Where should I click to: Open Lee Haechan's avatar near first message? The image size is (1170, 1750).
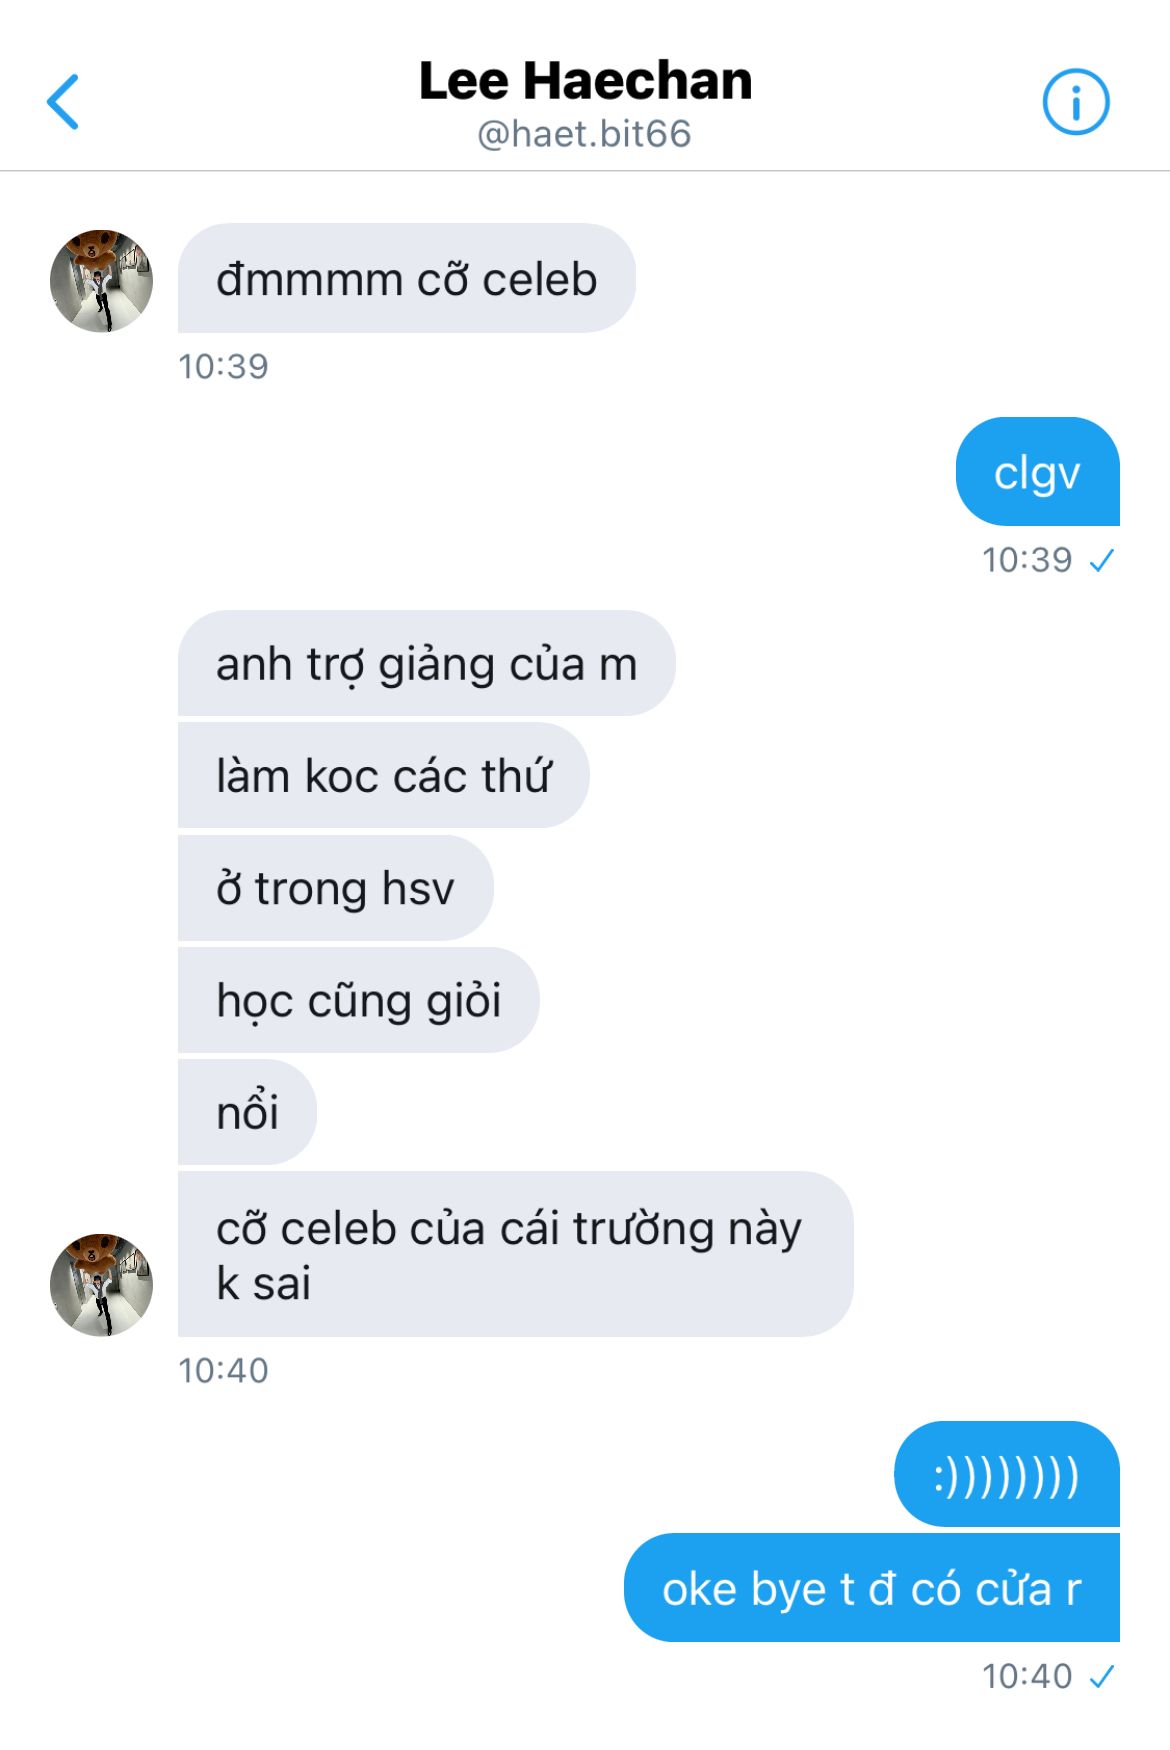click(x=101, y=280)
